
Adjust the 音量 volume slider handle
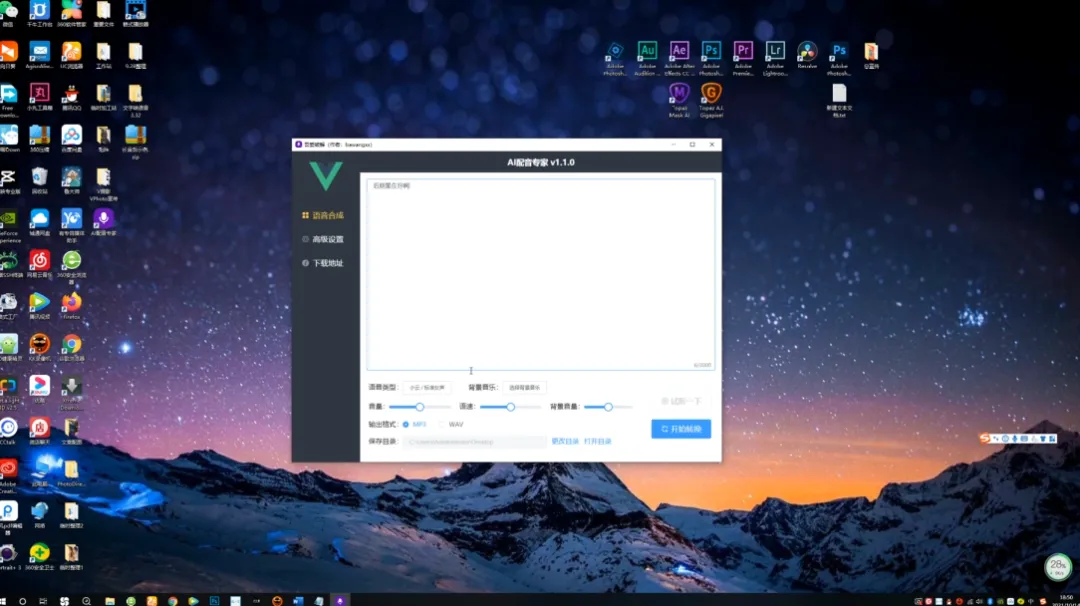click(x=419, y=407)
